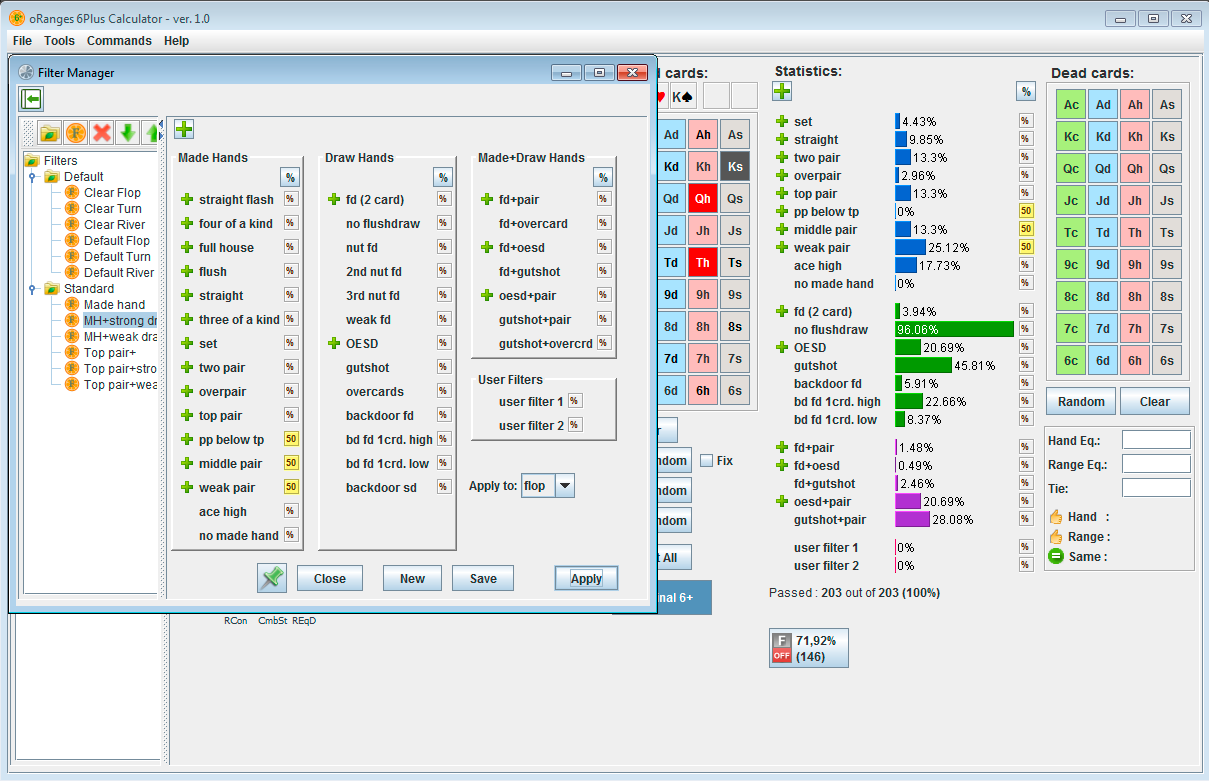Open the Commands menu
Screen dimensions: 1209x781
119,41
